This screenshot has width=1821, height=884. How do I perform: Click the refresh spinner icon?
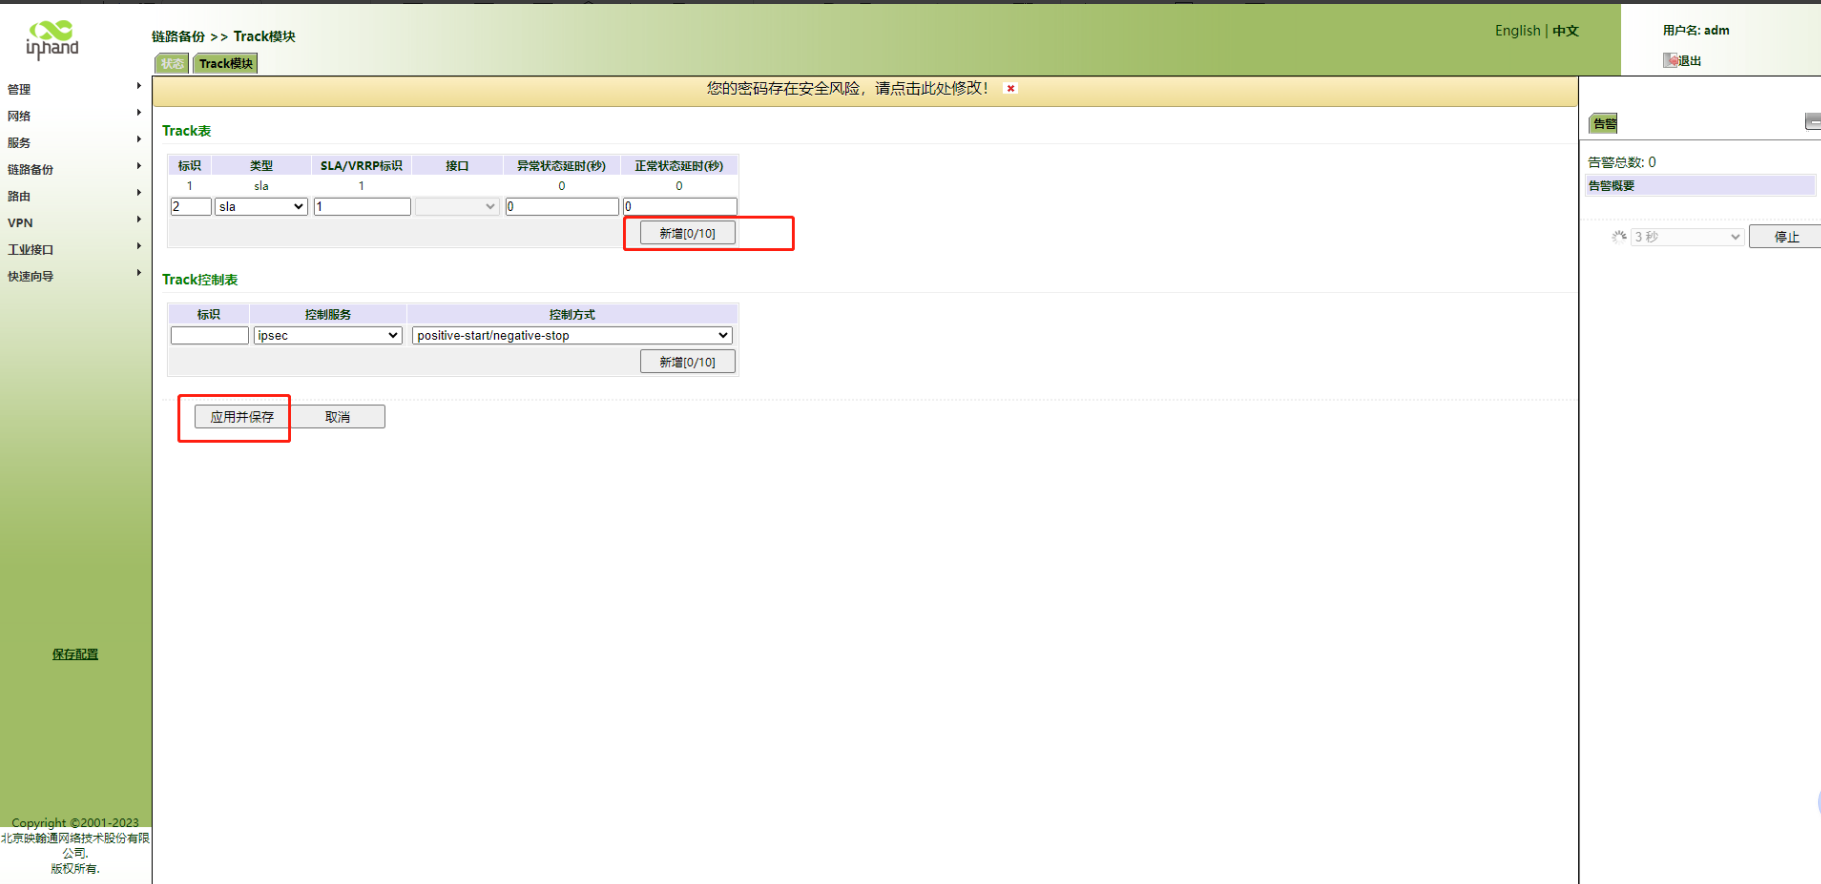[x=1618, y=237]
